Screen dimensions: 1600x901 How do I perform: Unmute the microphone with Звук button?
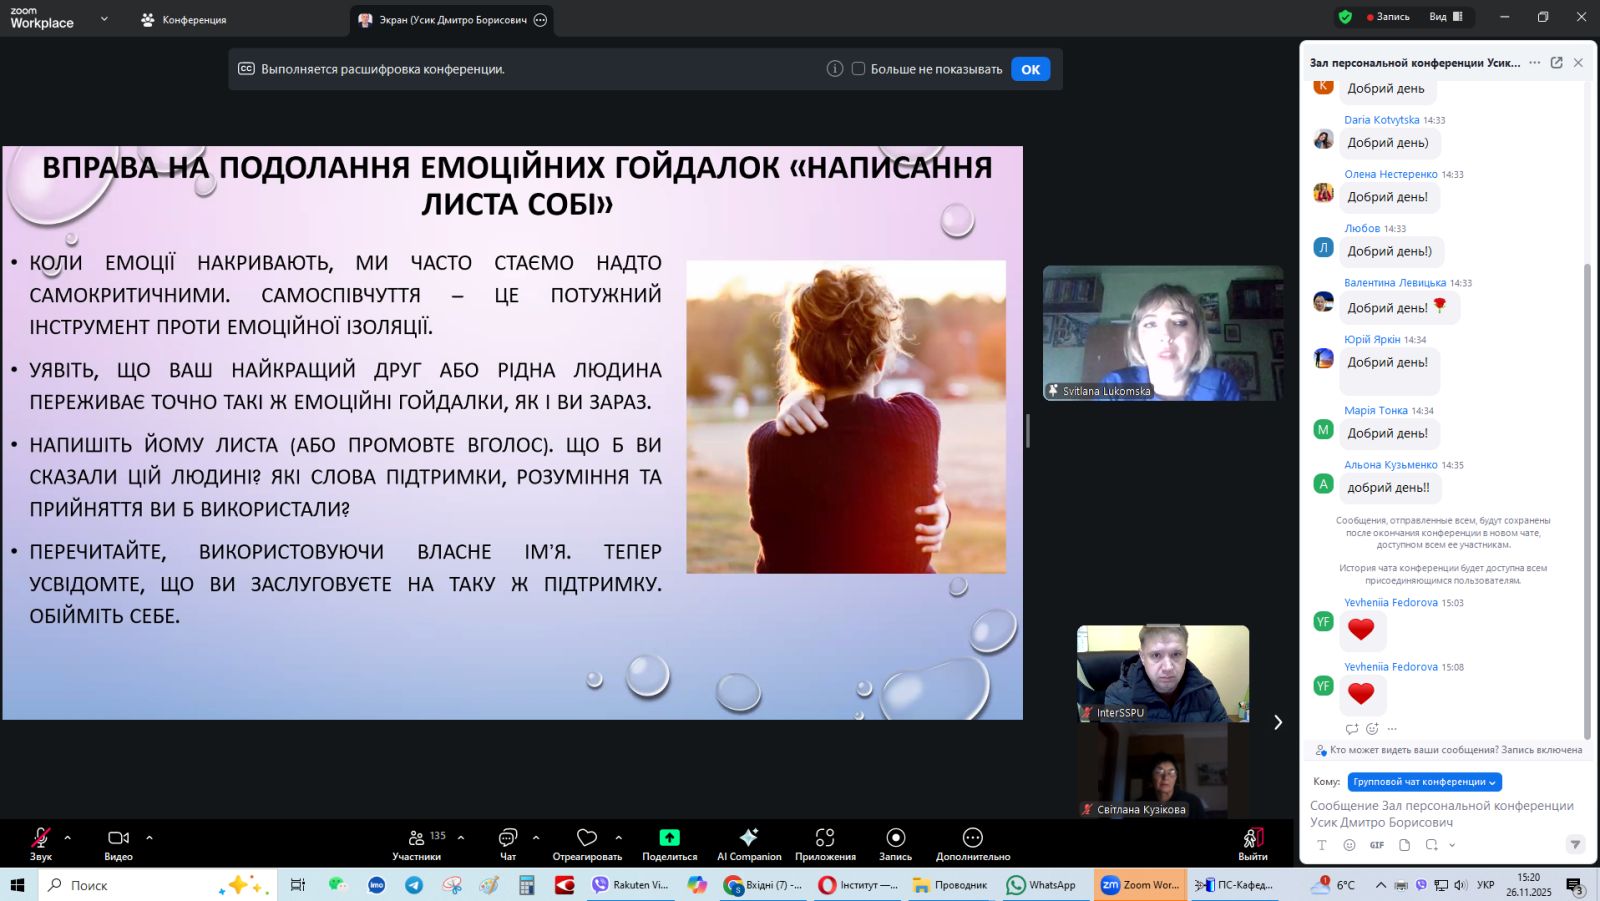point(41,838)
